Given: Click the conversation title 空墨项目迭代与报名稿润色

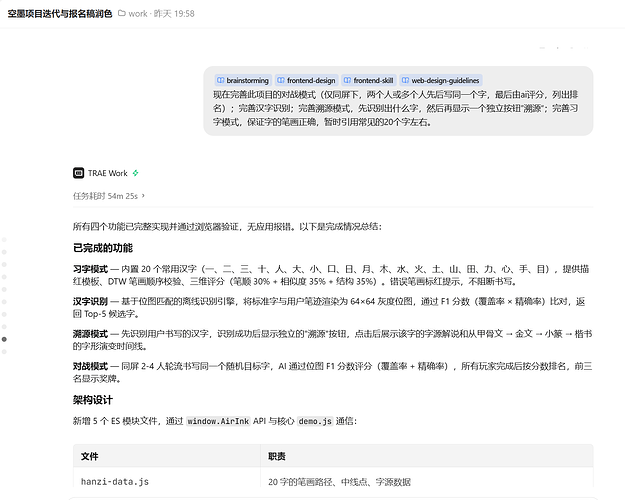Looking at the screenshot, I should [60, 14].
